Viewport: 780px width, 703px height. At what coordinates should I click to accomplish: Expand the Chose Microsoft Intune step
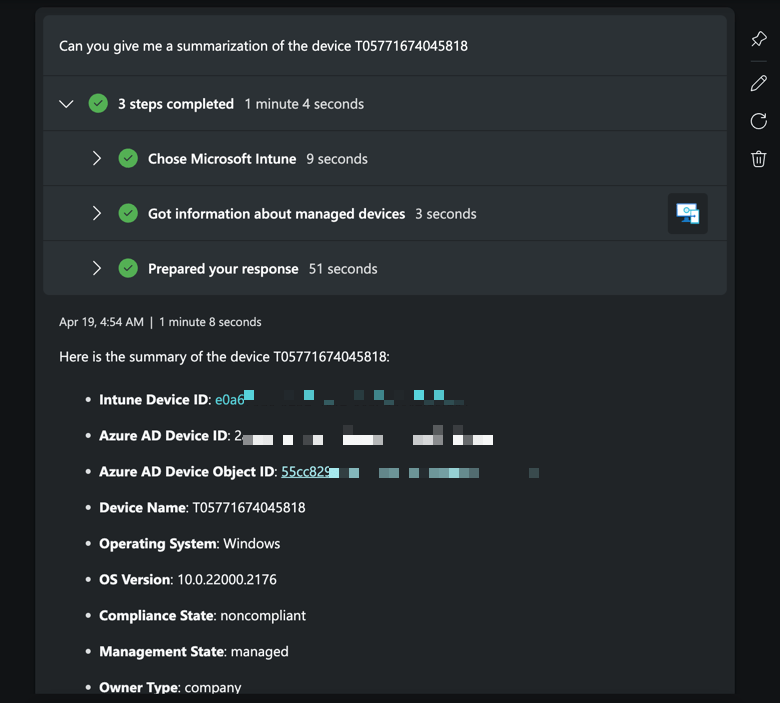[x=97, y=158]
